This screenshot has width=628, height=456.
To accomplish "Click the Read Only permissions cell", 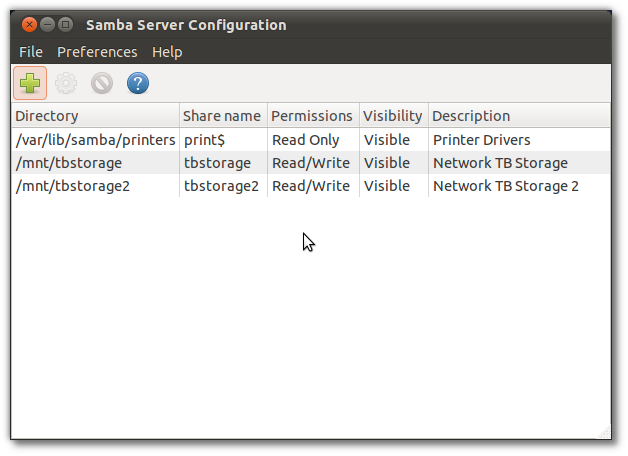I will pos(306,140).
